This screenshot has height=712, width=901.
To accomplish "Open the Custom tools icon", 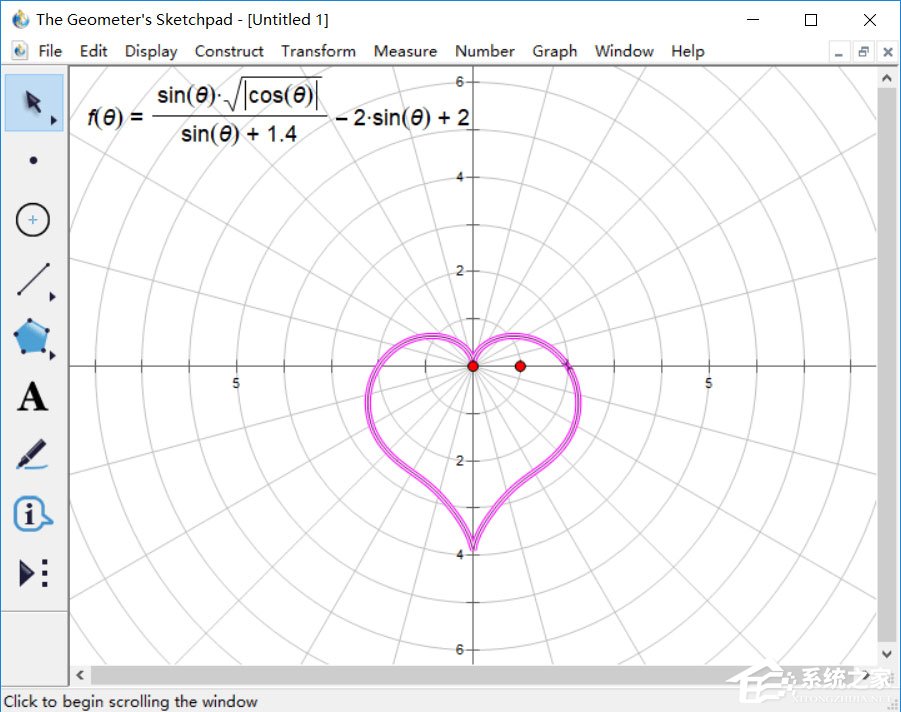I will click(x=33, y=573).
